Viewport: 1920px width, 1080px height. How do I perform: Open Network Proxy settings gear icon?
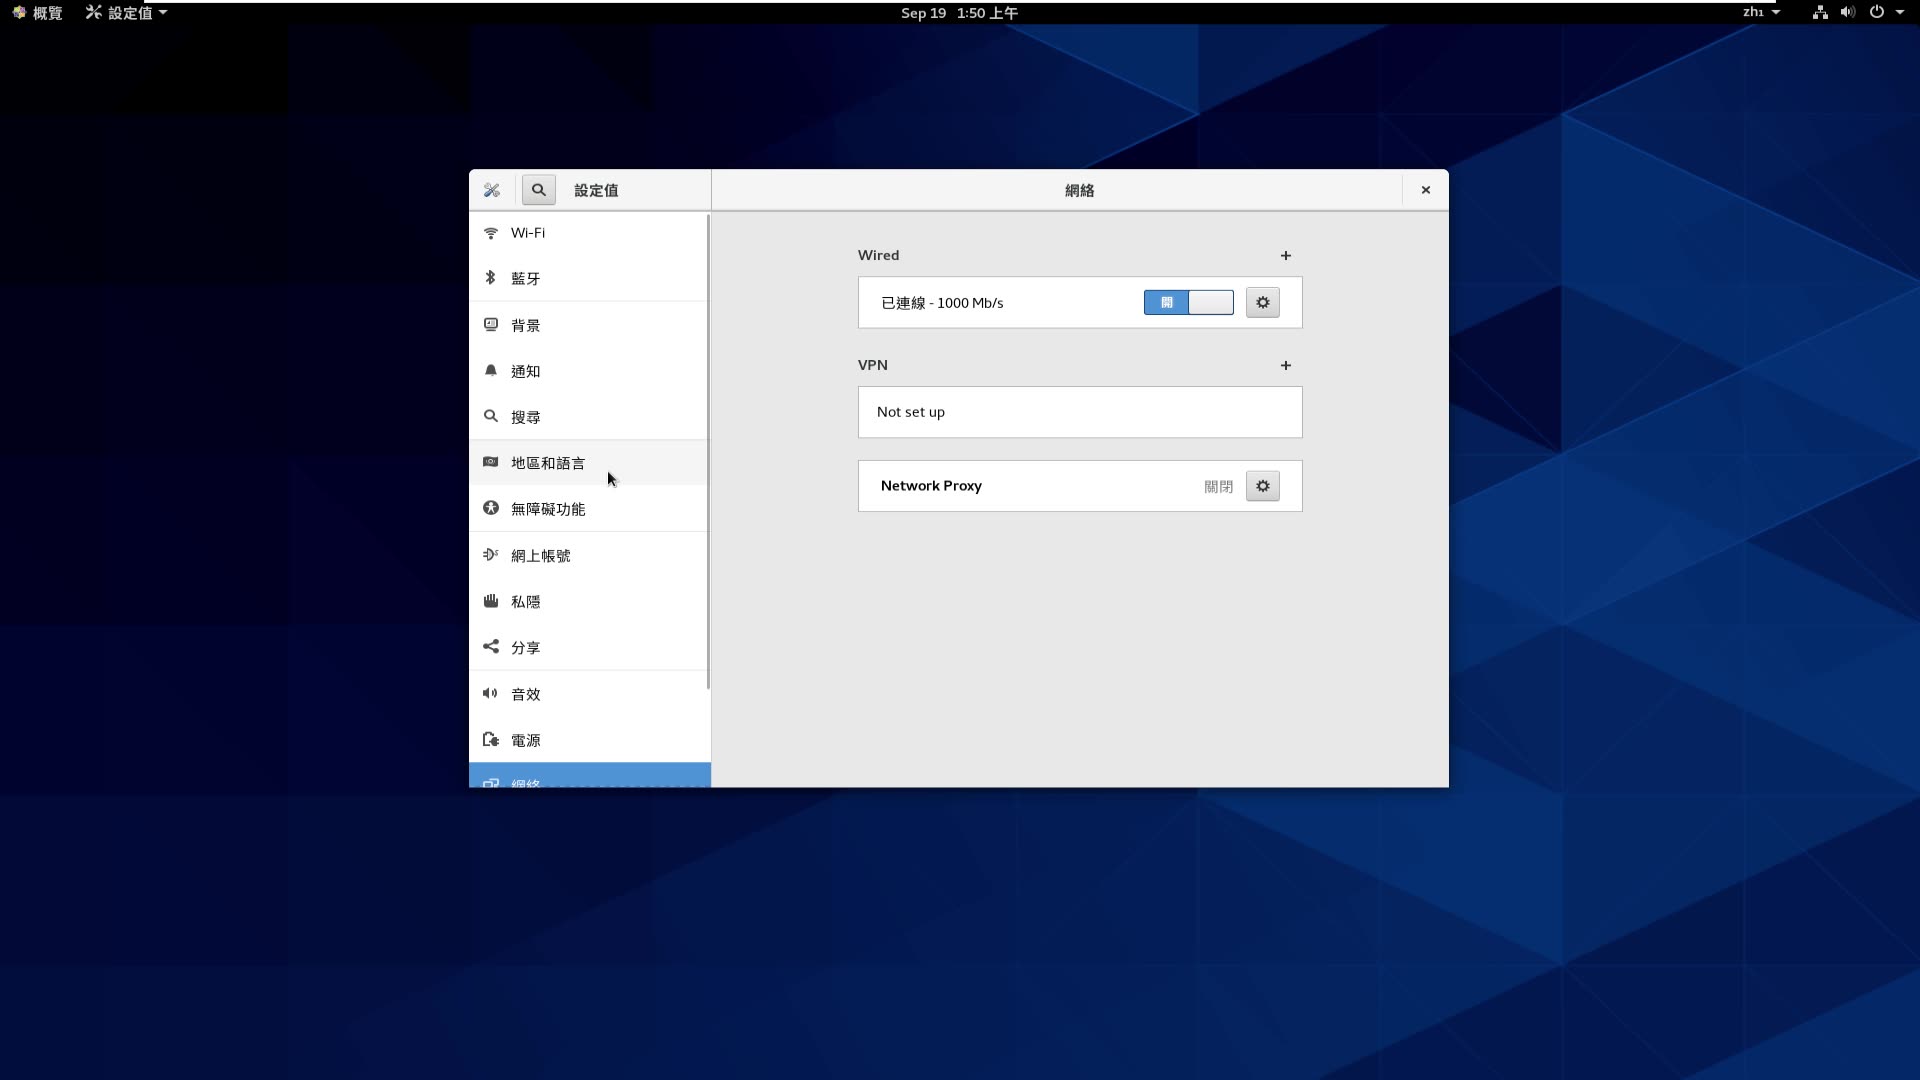click(x=1262, y=486)
